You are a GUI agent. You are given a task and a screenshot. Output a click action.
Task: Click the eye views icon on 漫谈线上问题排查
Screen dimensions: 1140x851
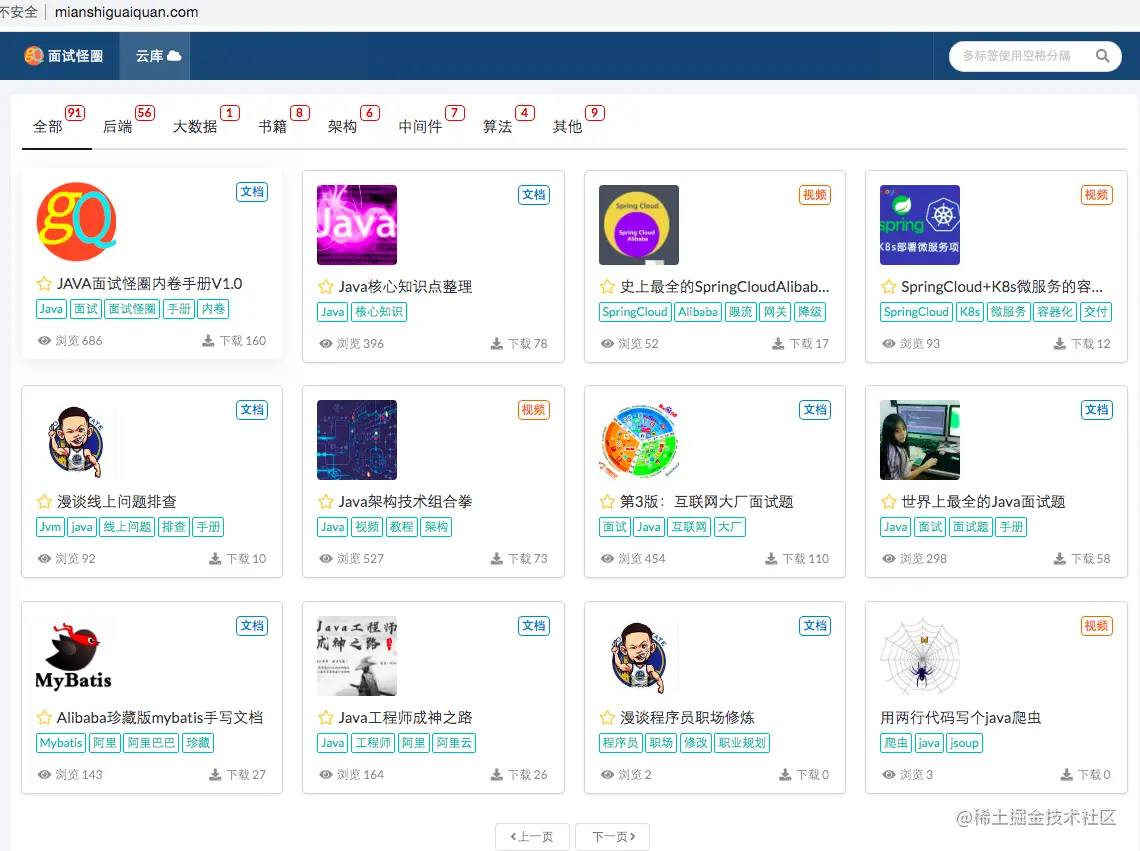(44, 559)
